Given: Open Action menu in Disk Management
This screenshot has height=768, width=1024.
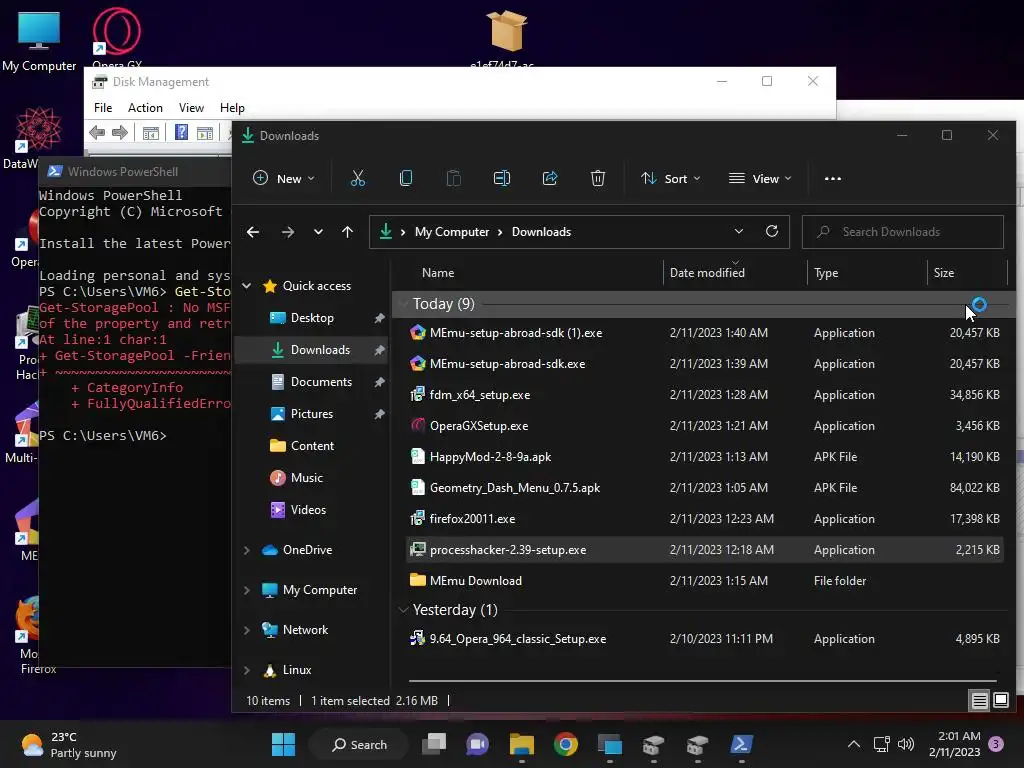Looking at the screenshot, I should pos(145,108).
